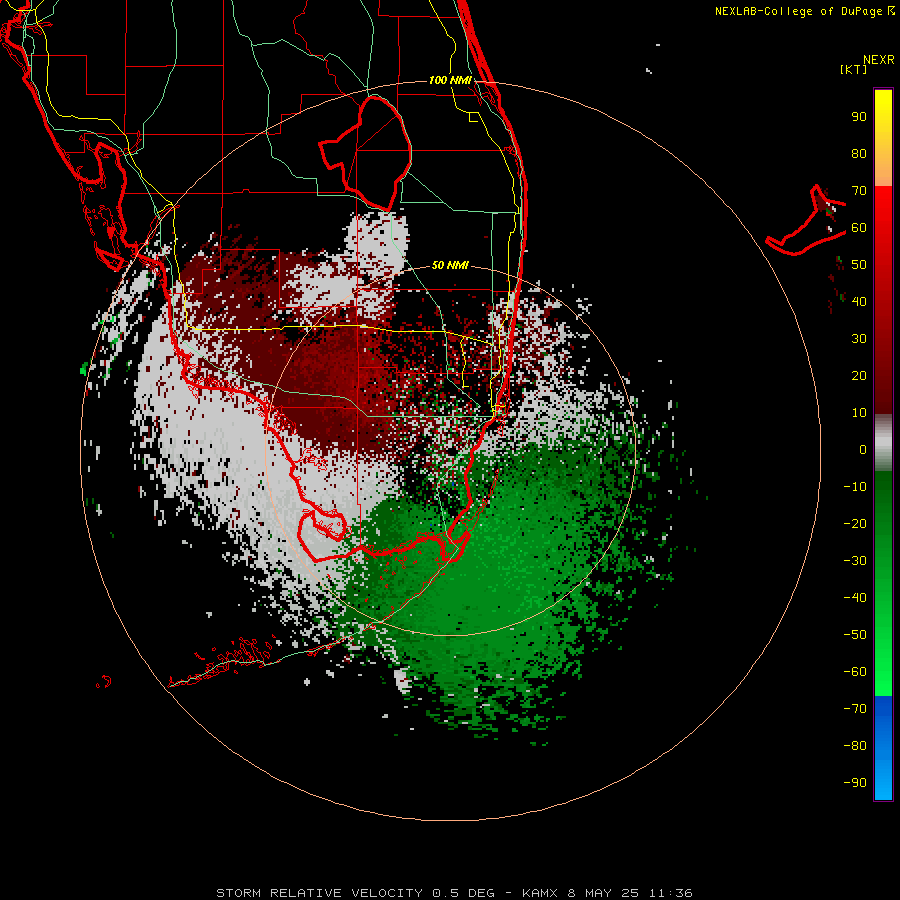The image size is (900, 900).
Task: Select the -90 value on velocity scale
Action: [855, 783]
